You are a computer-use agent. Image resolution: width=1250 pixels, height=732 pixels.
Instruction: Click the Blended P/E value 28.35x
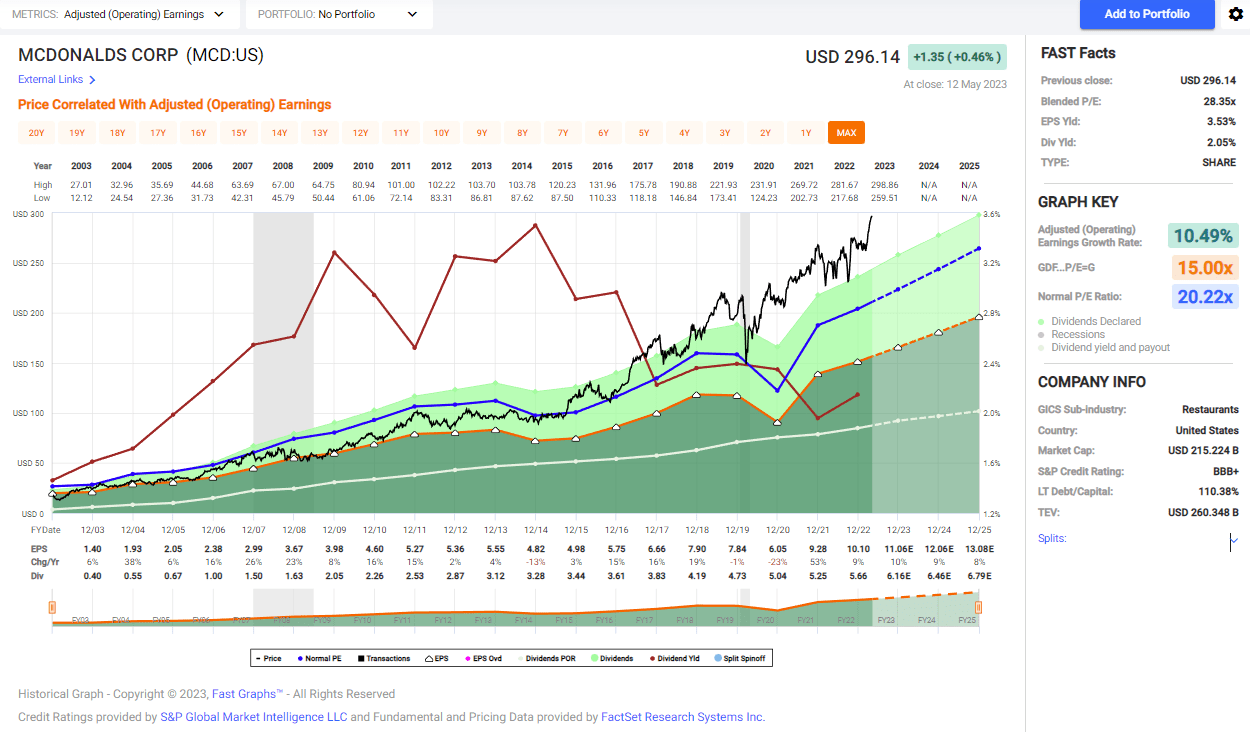coord(1220,101)
